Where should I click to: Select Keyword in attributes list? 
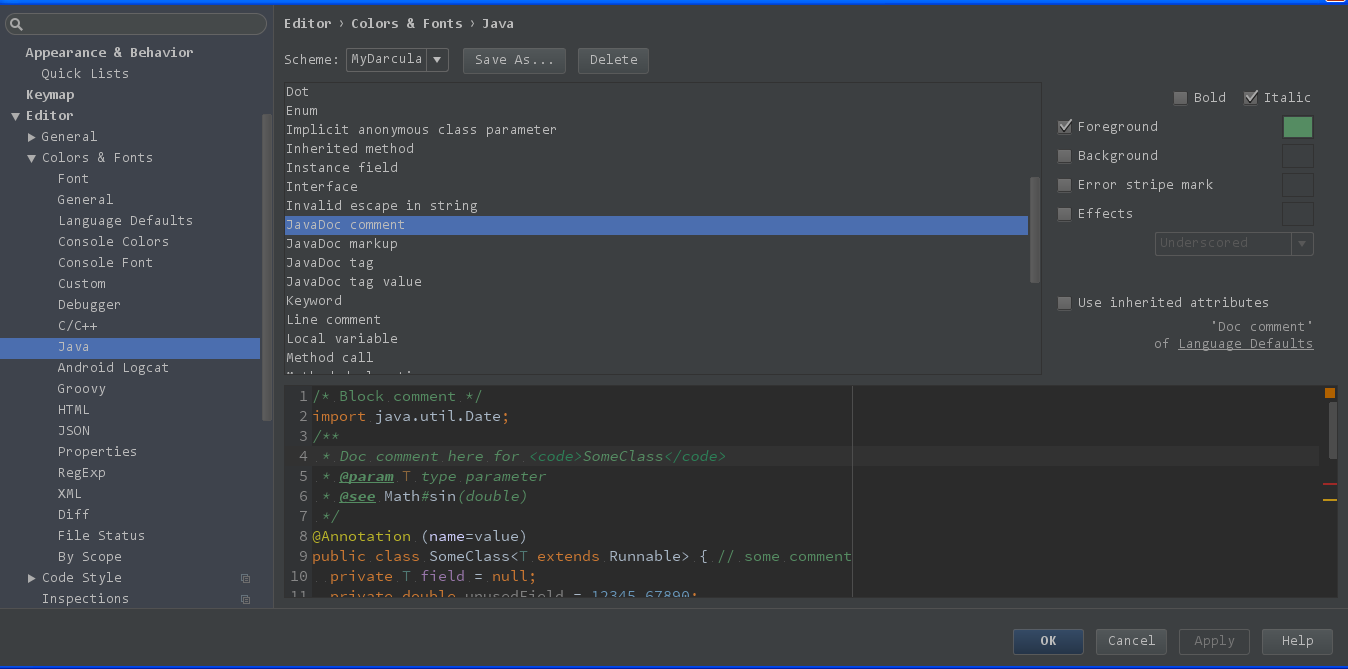click(657, 301)
